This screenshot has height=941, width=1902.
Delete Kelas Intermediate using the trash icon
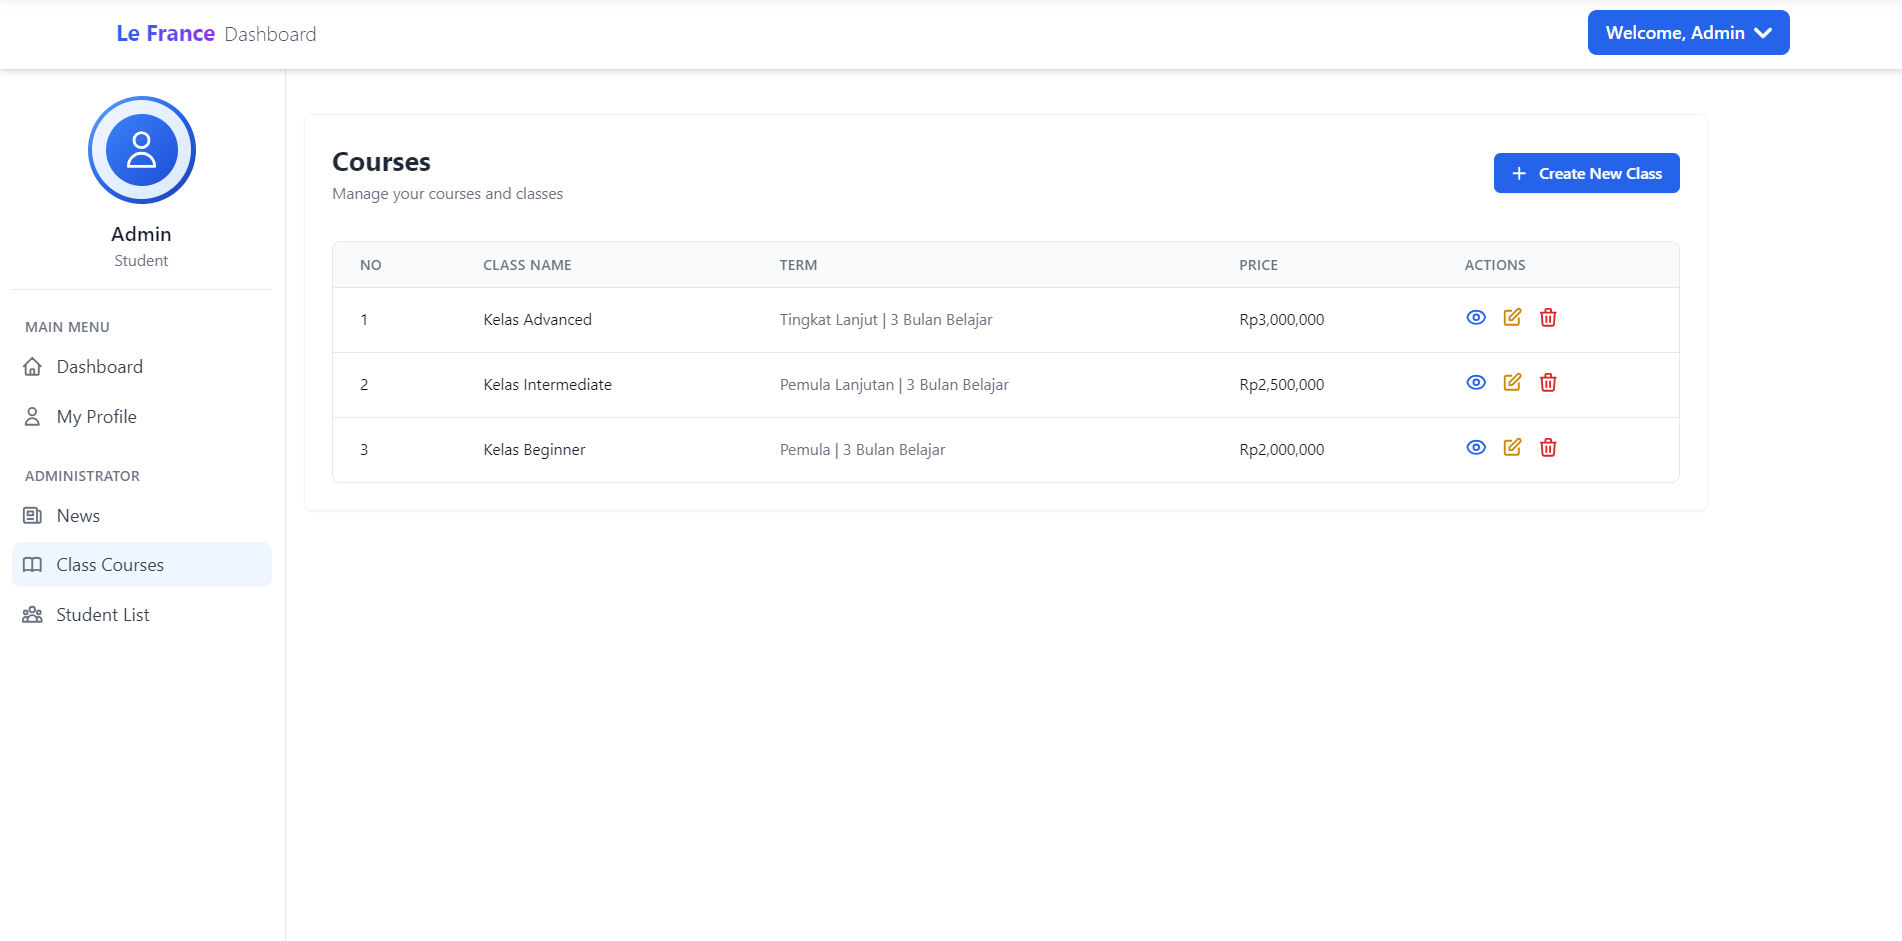(x=1547, y=382)
